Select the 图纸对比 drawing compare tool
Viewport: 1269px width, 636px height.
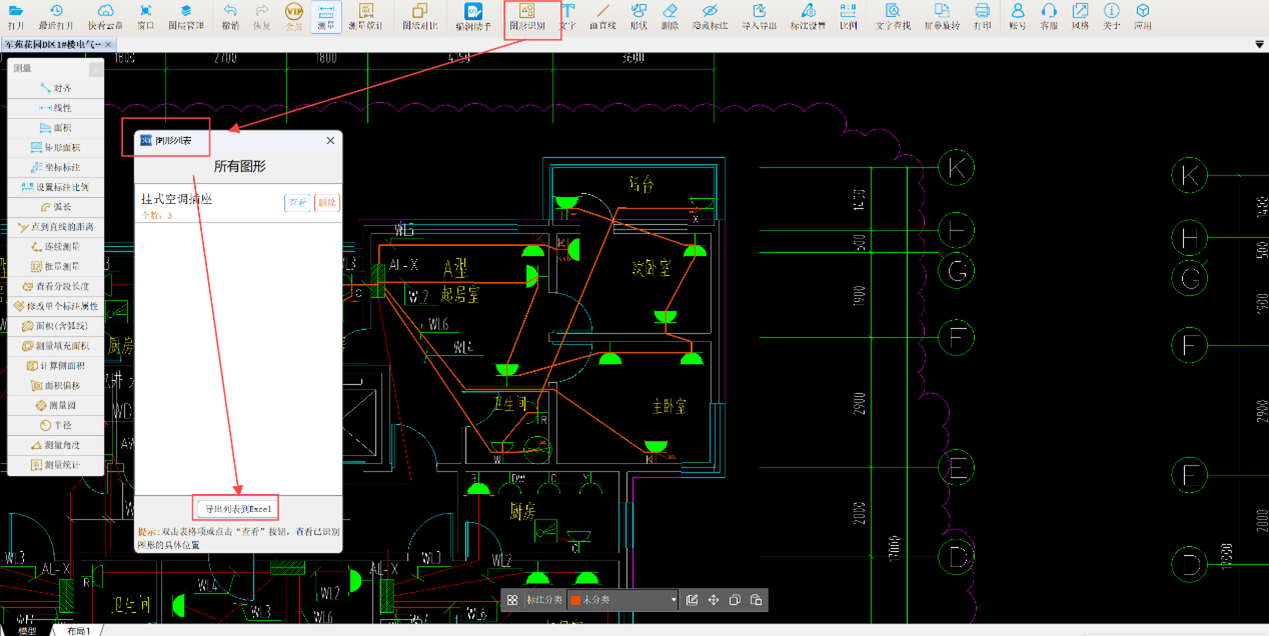tap(420, 16)
